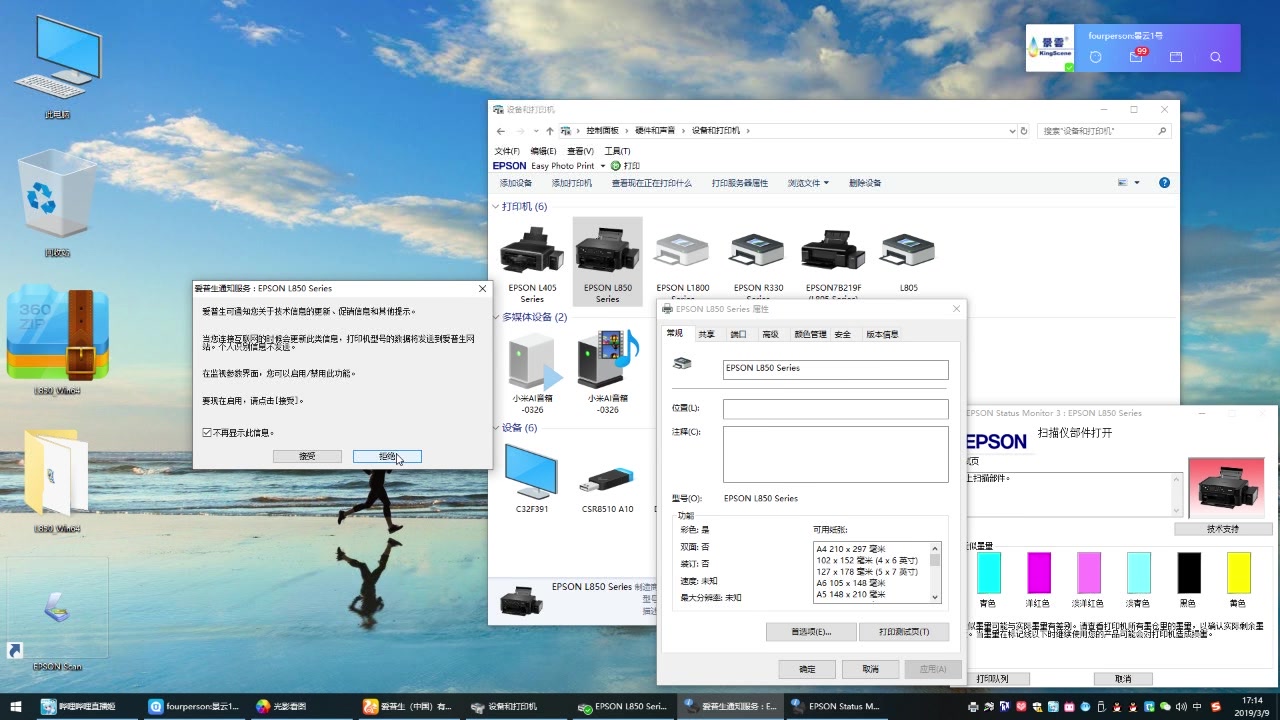The height and width of the screenshot is (720, 1280).
Task: Click the magenta 洋红色 ink level swatch
Action: pos(1039,573)
